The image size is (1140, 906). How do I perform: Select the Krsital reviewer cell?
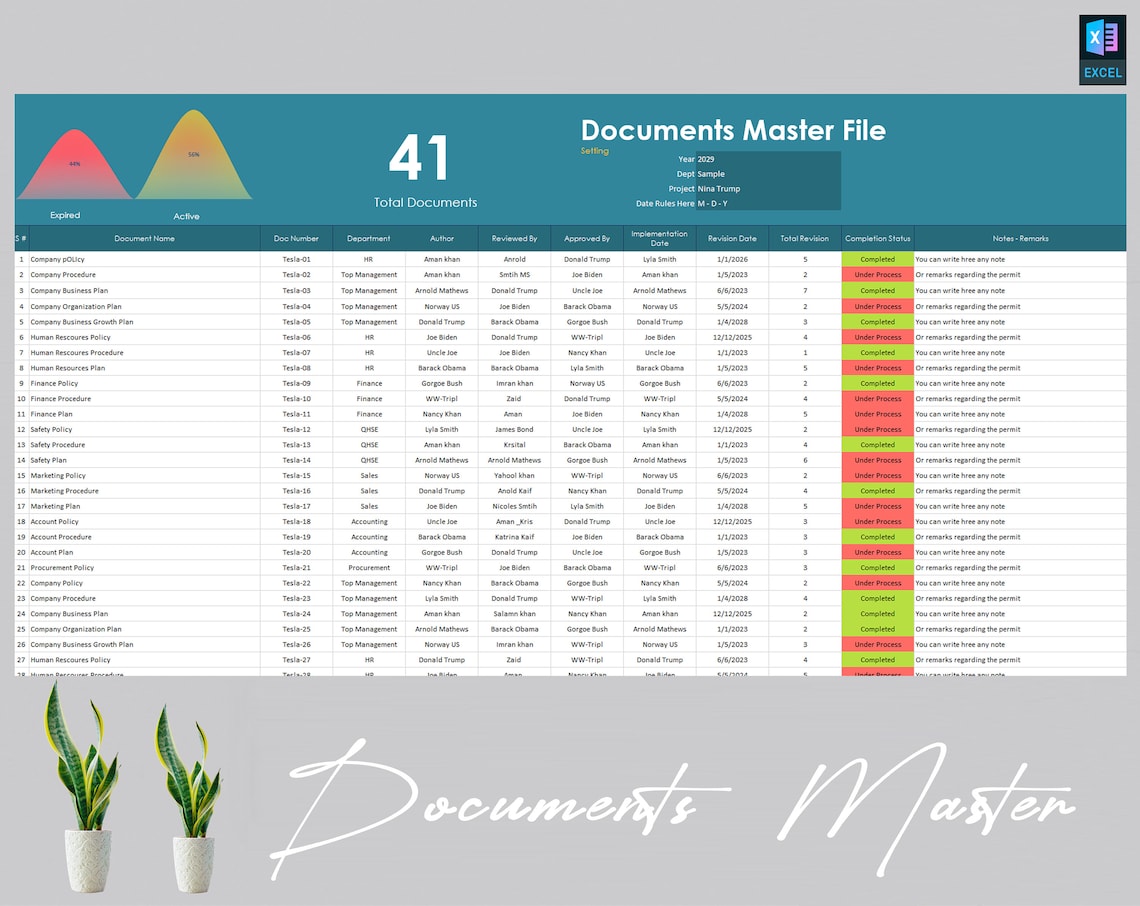[514, 445]
